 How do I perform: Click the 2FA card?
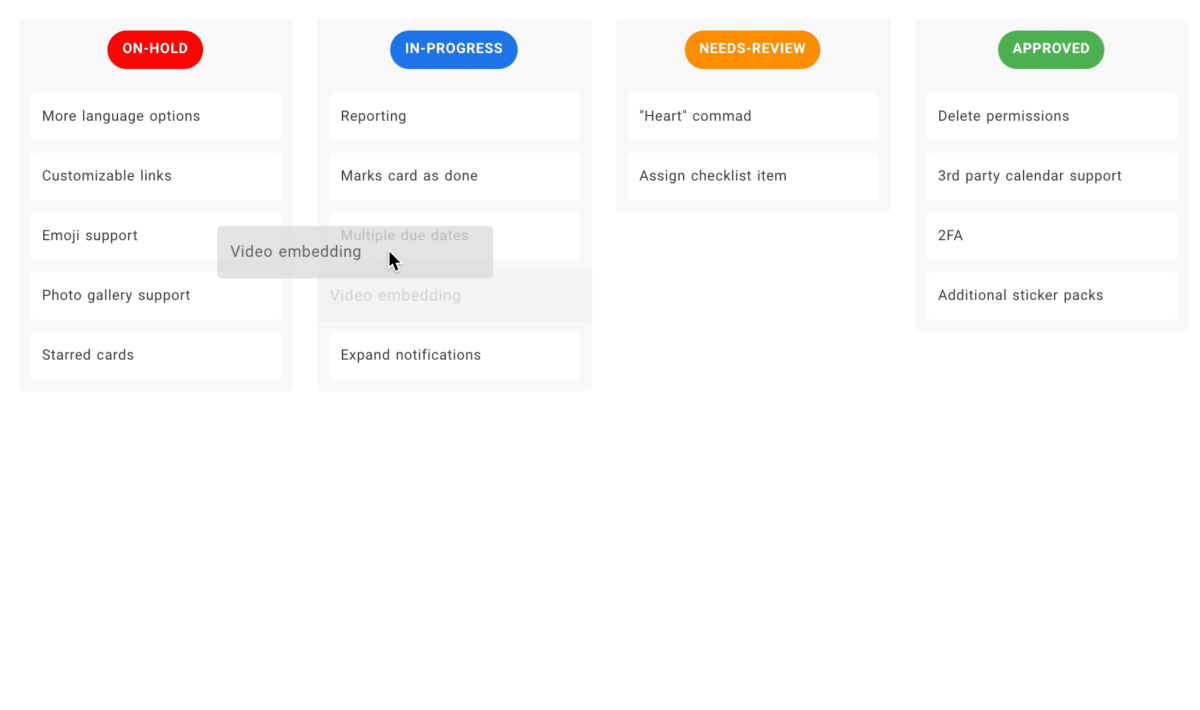point(1051,236)
